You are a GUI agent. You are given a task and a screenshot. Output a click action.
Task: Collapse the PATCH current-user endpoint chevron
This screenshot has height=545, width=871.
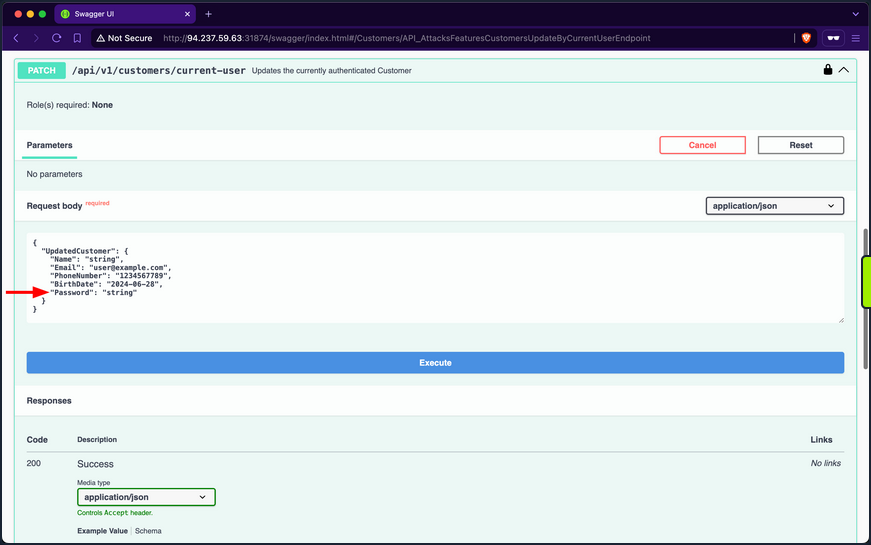[843, 70]
